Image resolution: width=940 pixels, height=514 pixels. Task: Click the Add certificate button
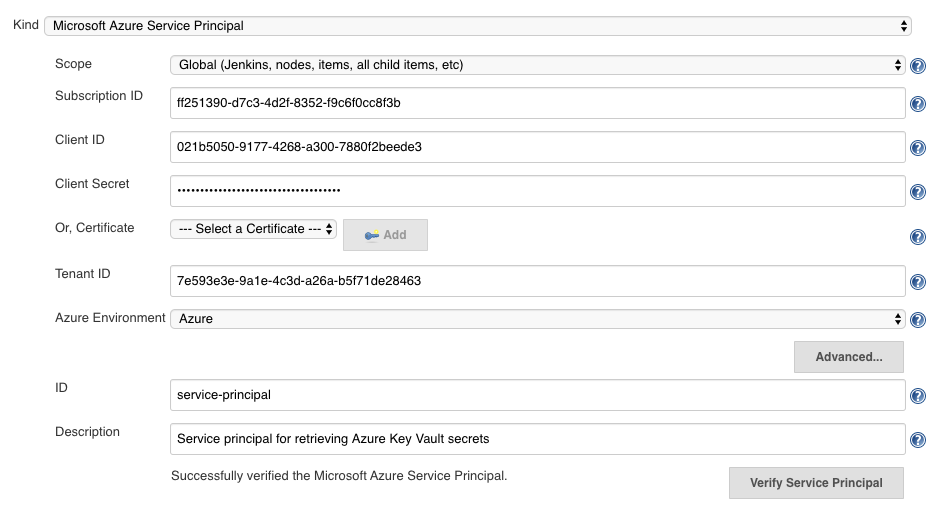(385, 235)
